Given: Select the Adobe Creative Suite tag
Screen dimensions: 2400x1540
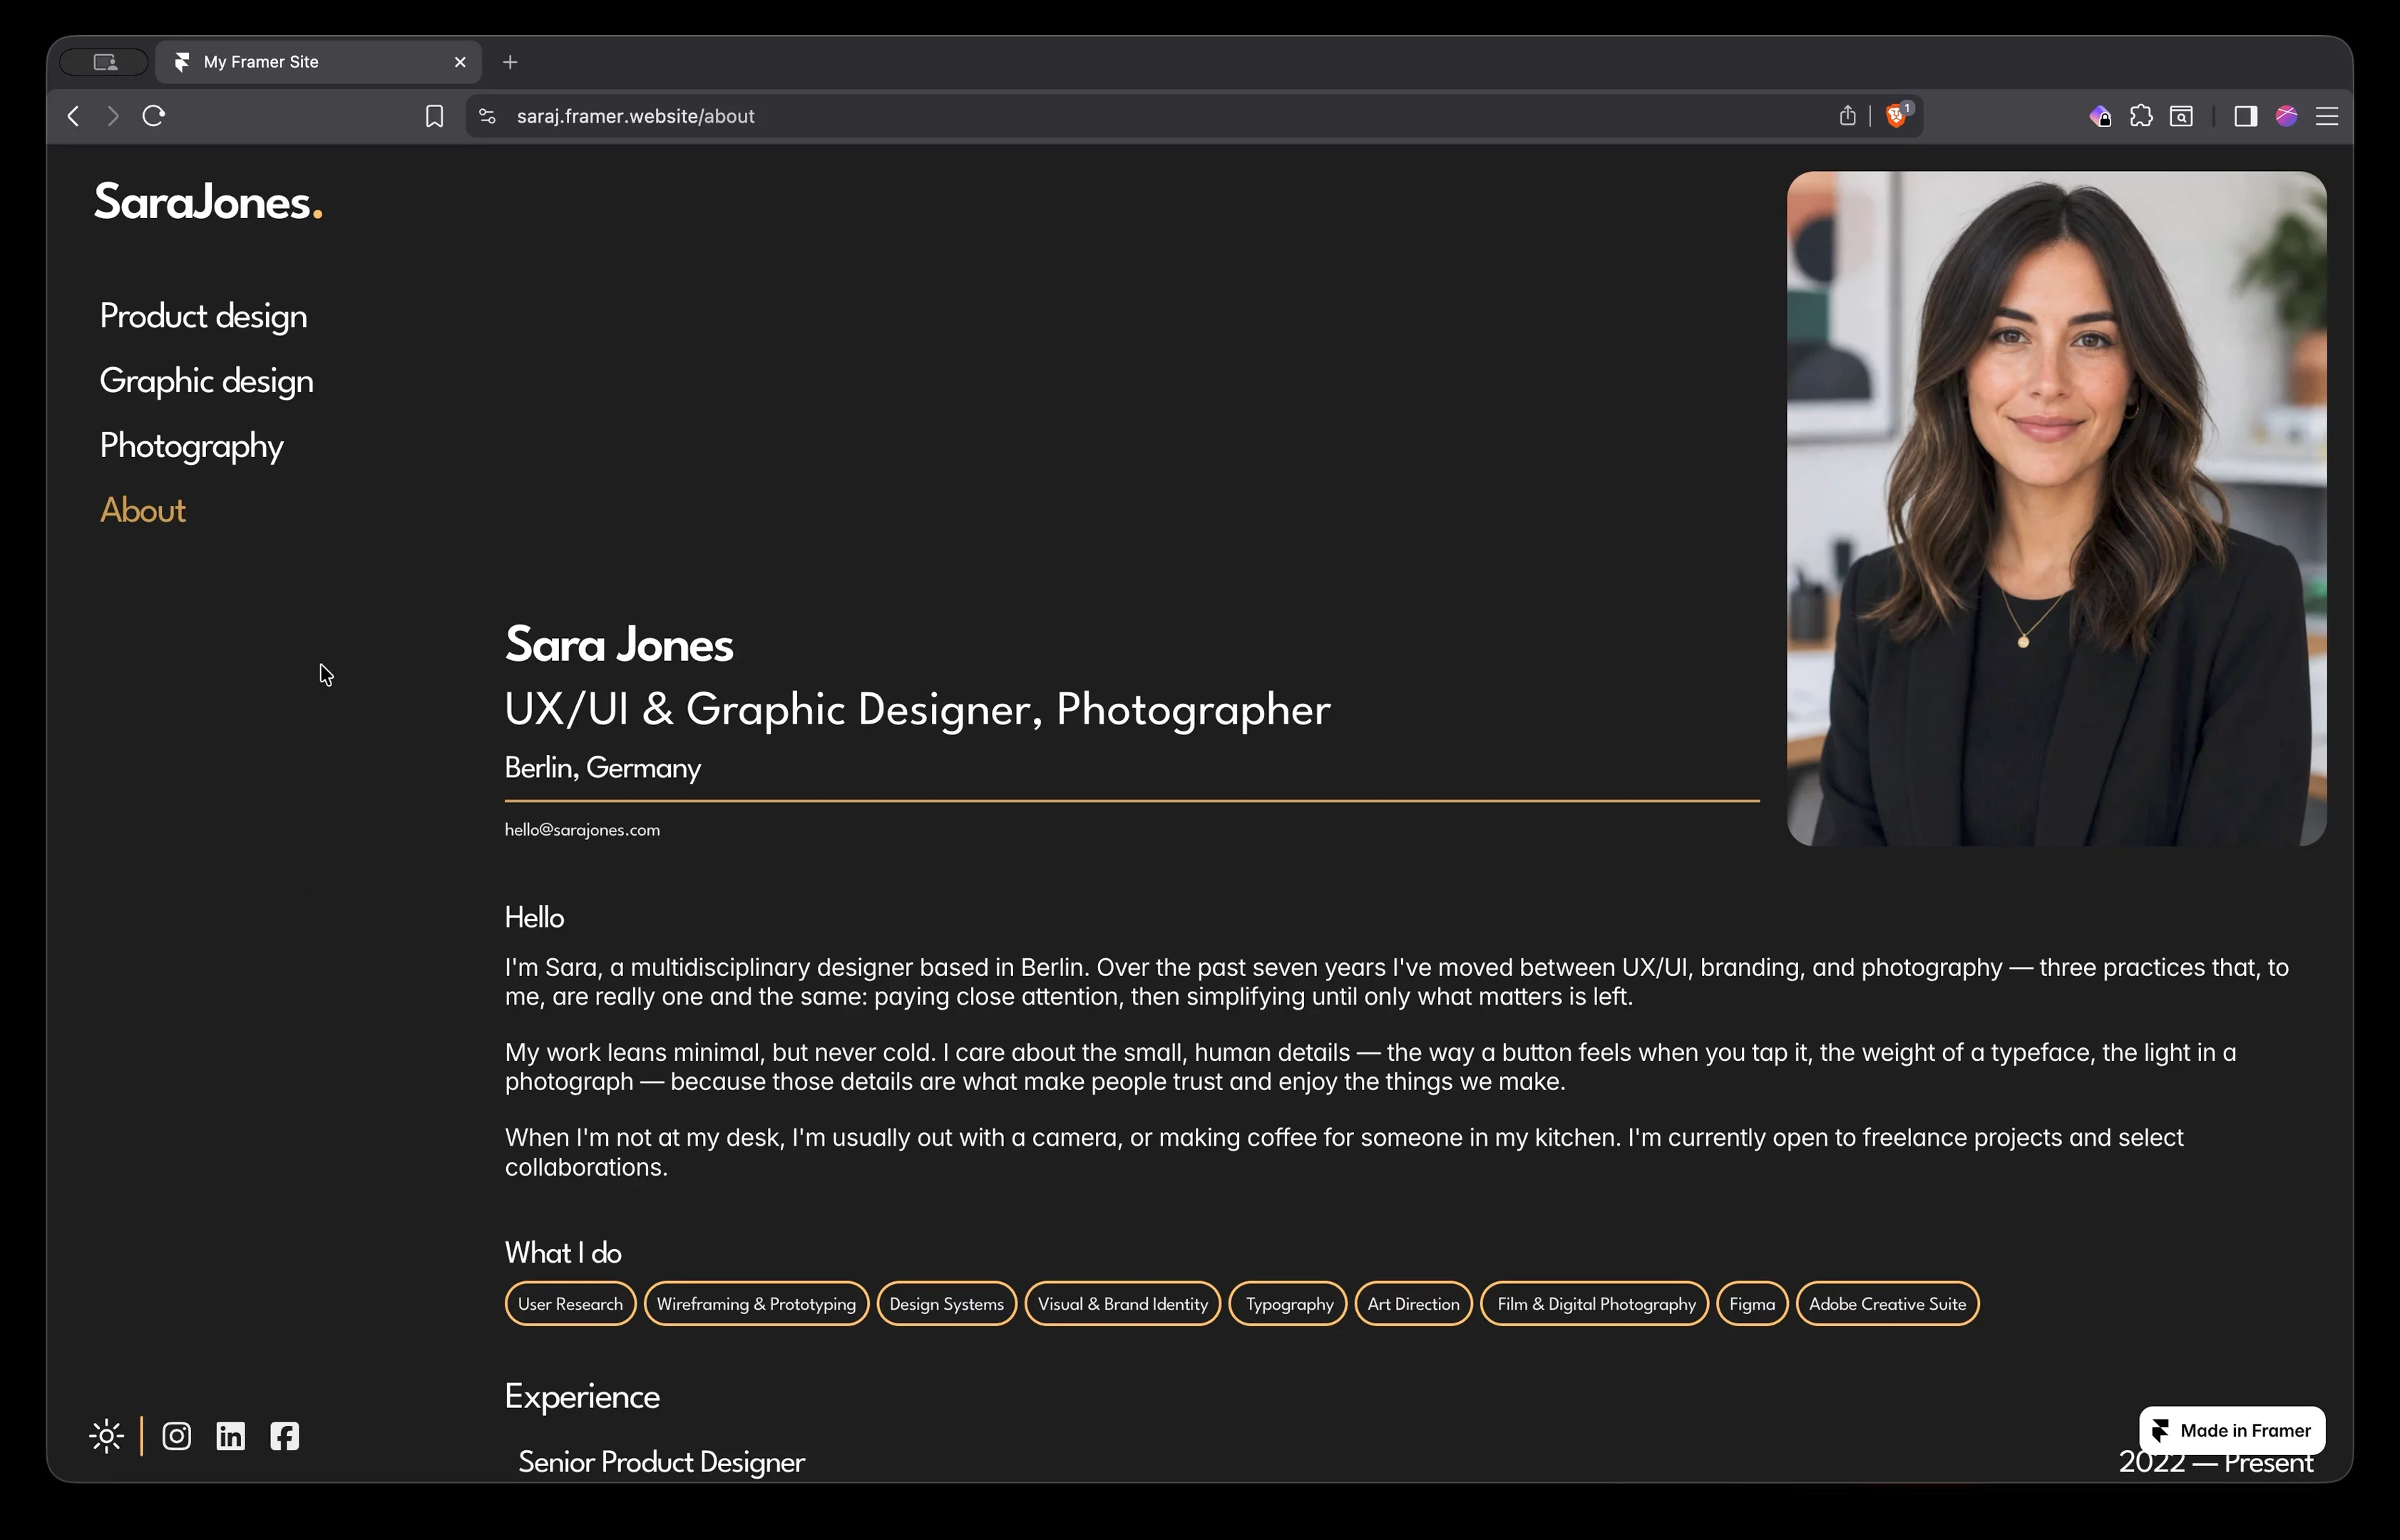Looking at the screenshot, I should [1888, 1304].
